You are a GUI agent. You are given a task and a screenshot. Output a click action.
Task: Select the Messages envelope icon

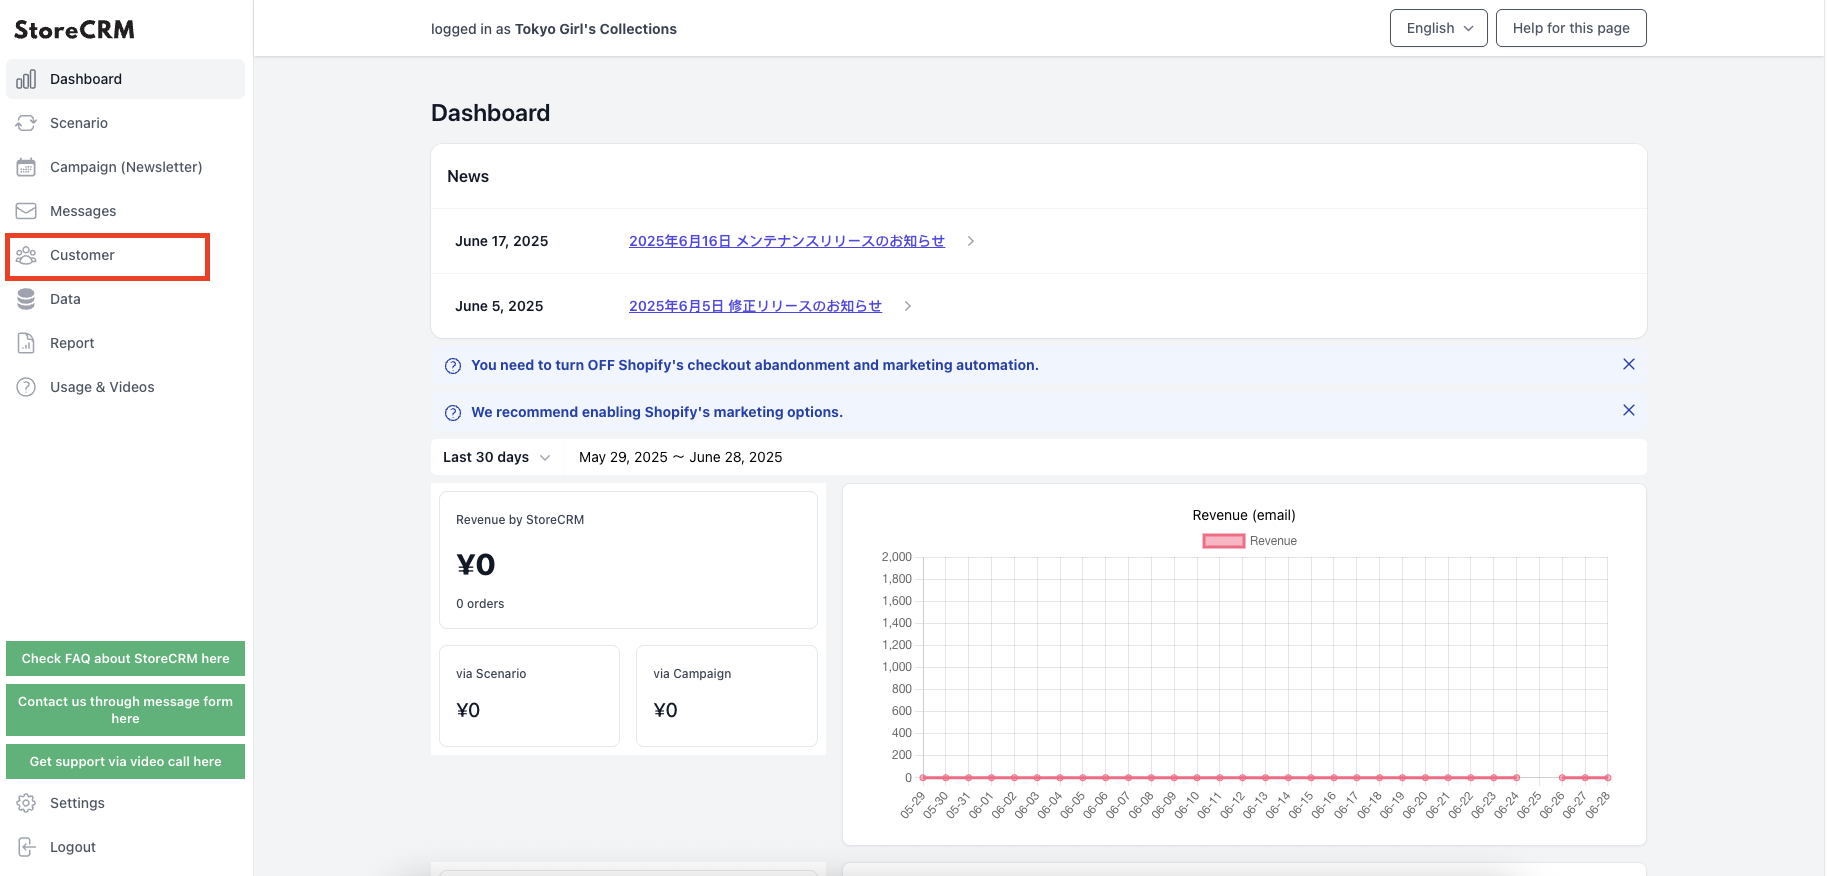[26, 211]
